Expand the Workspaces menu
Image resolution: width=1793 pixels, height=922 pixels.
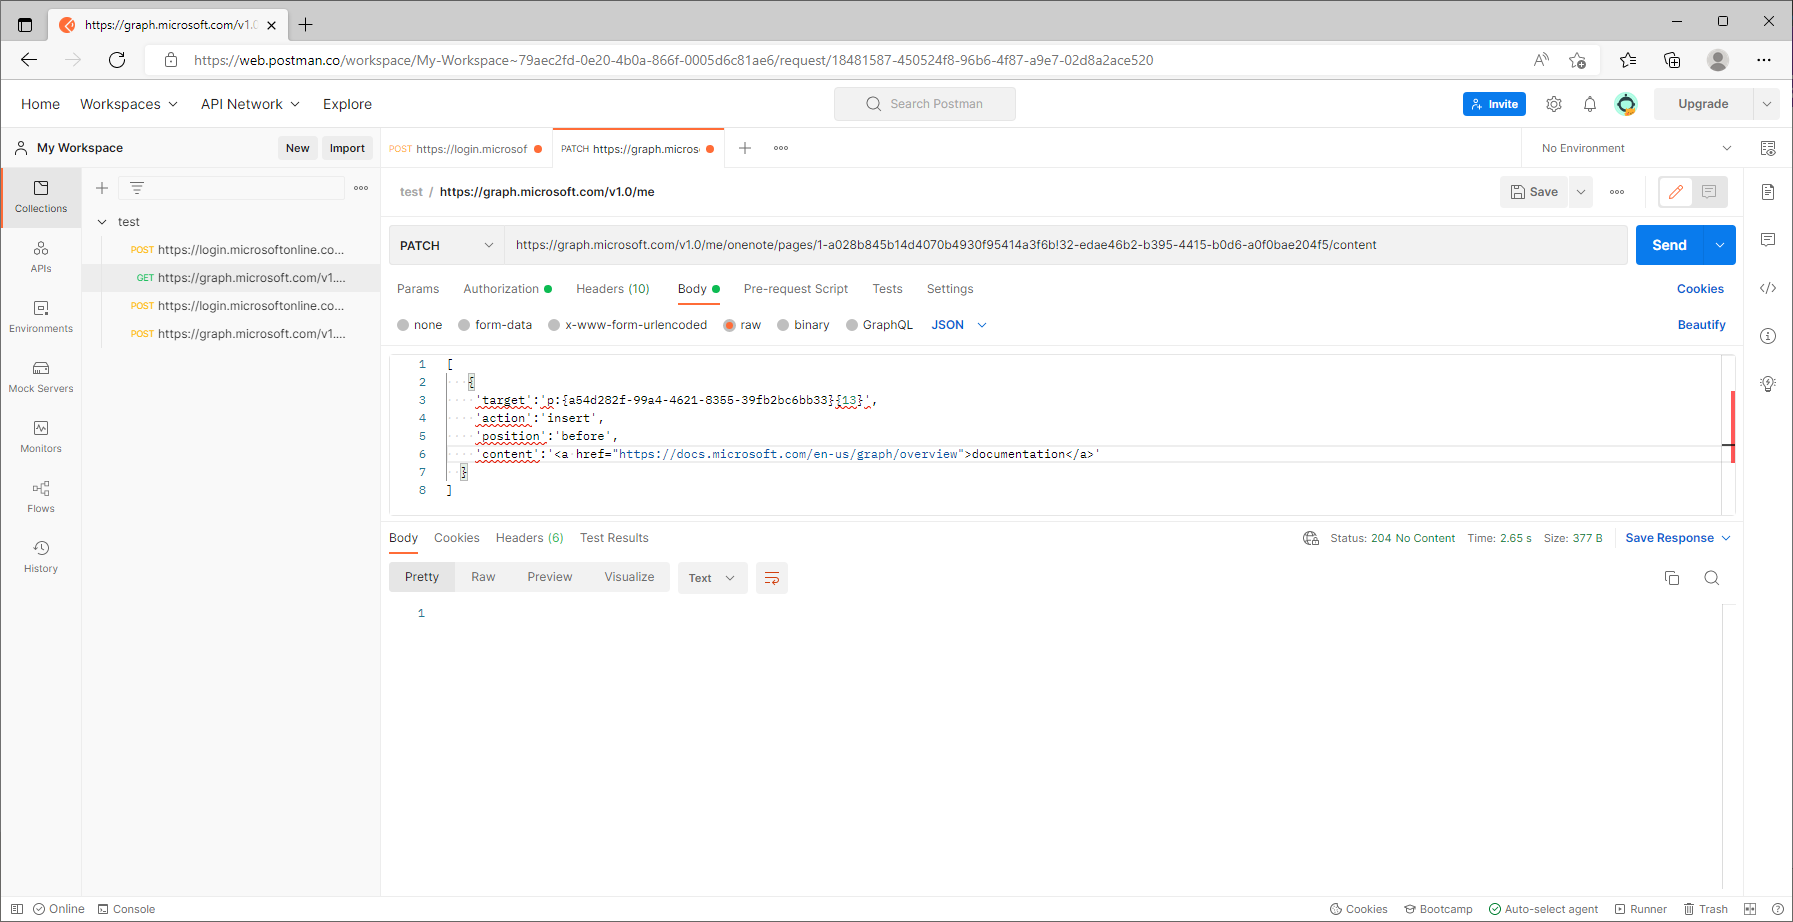pyautogui.click(x=129, y=104)
